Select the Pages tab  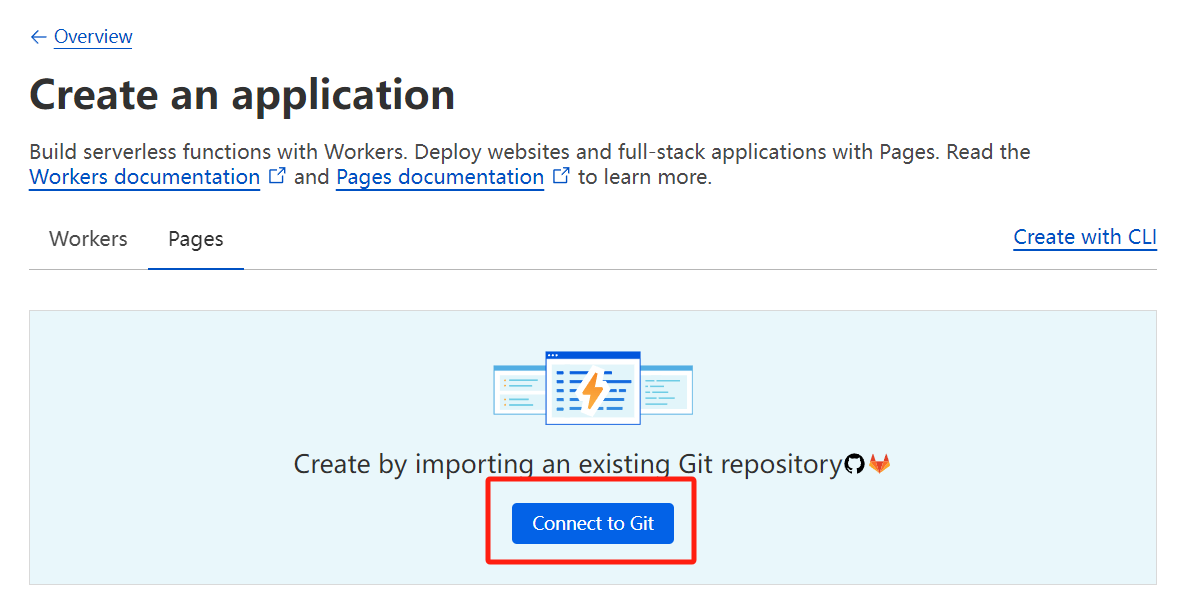(x=196, y=239)
